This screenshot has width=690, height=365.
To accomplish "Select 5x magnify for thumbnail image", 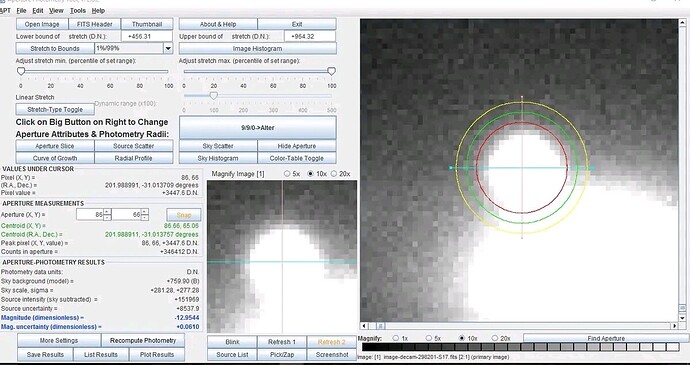I will pyautogui.click(x=287, y=174).
